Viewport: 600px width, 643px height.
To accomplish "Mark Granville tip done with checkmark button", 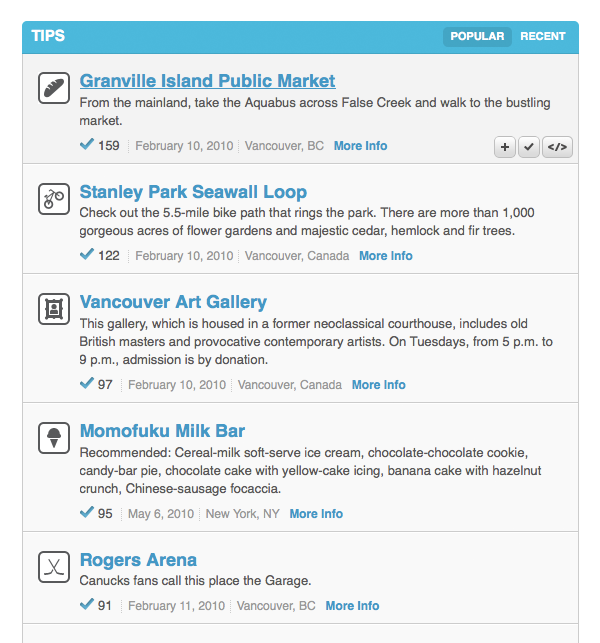I will pos(529,147).
